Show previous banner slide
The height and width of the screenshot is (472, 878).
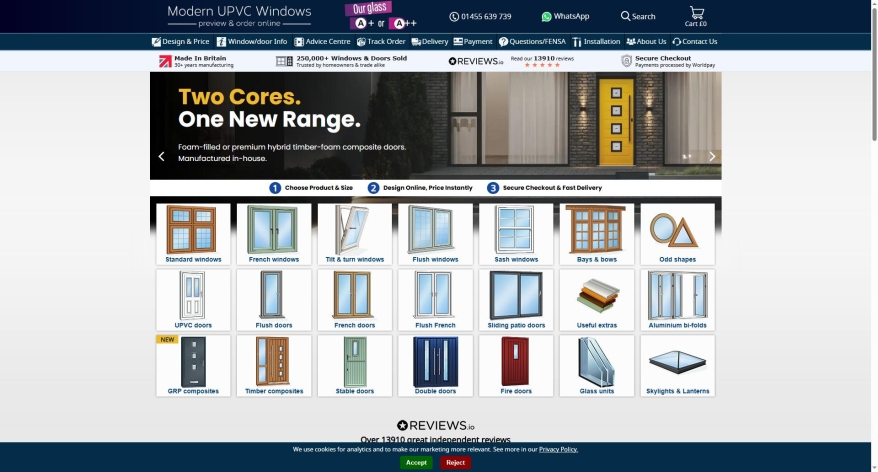[161, 157]
